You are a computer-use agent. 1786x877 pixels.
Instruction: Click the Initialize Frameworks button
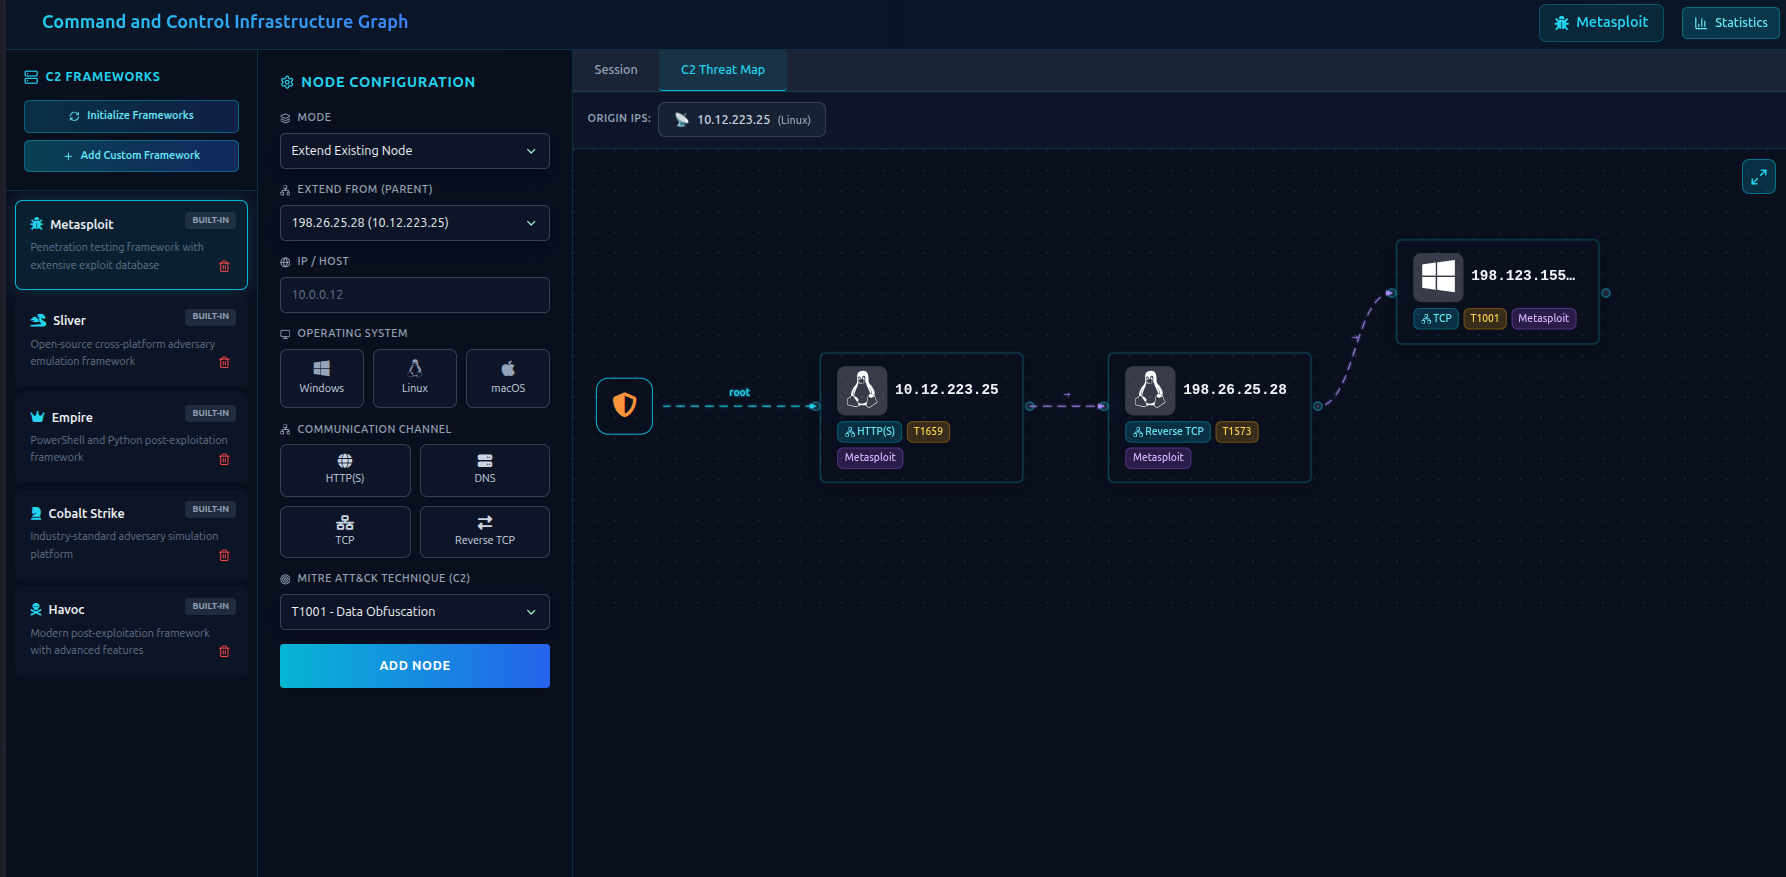pyautogui.click(x=131, y=116)
